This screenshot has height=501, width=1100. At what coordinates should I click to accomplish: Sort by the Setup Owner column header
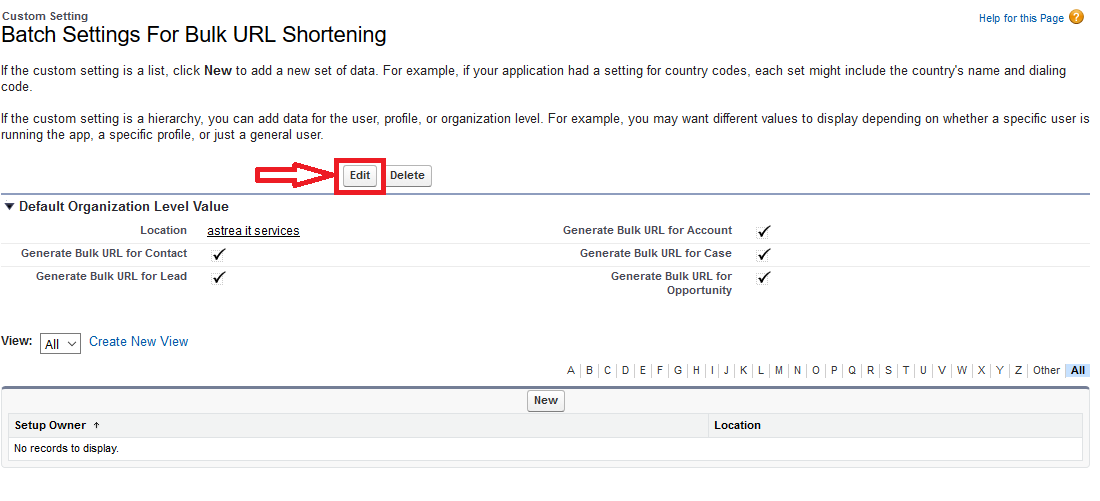pos(50,426)
